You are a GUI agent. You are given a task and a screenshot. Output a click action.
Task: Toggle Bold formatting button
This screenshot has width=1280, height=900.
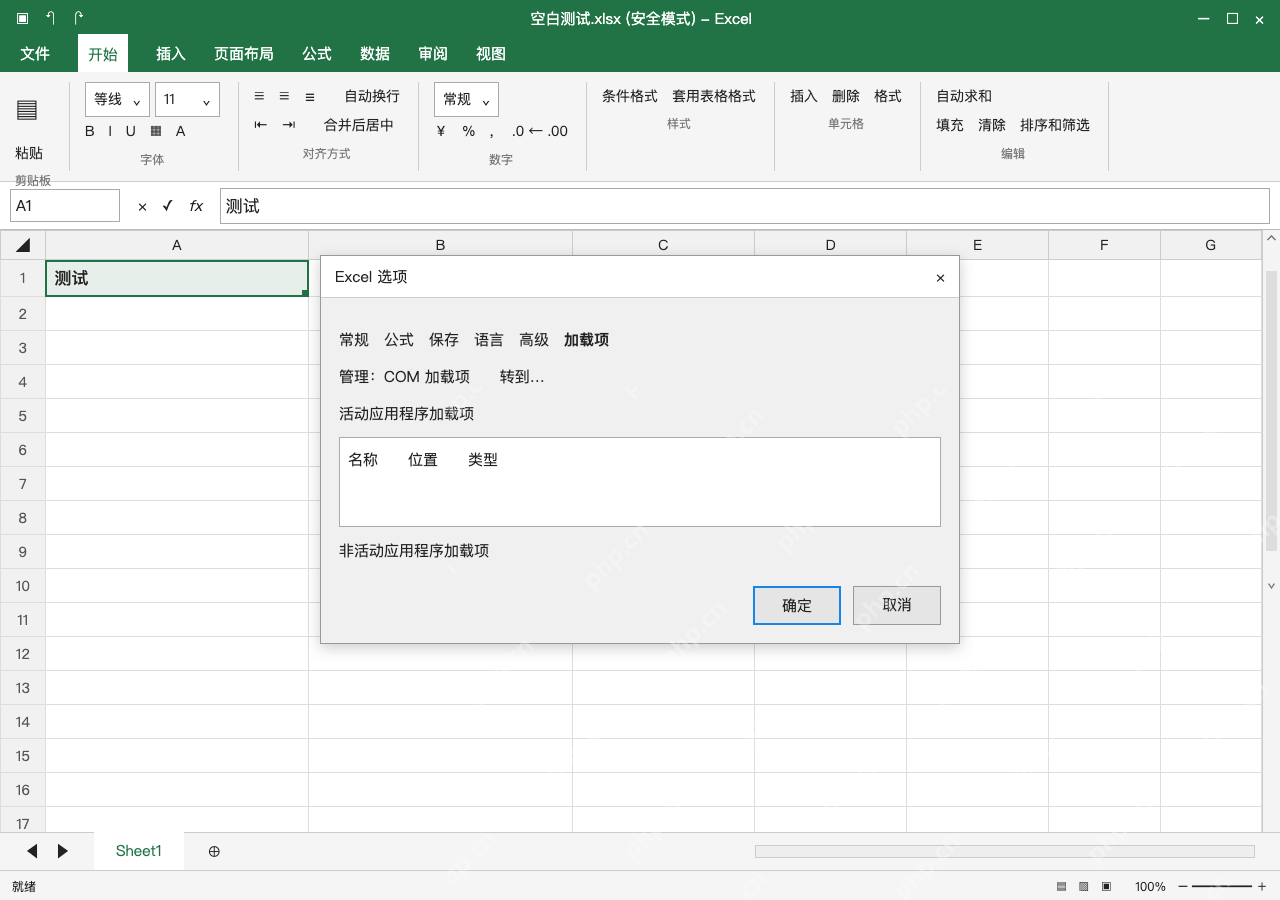tap(90, 131)
